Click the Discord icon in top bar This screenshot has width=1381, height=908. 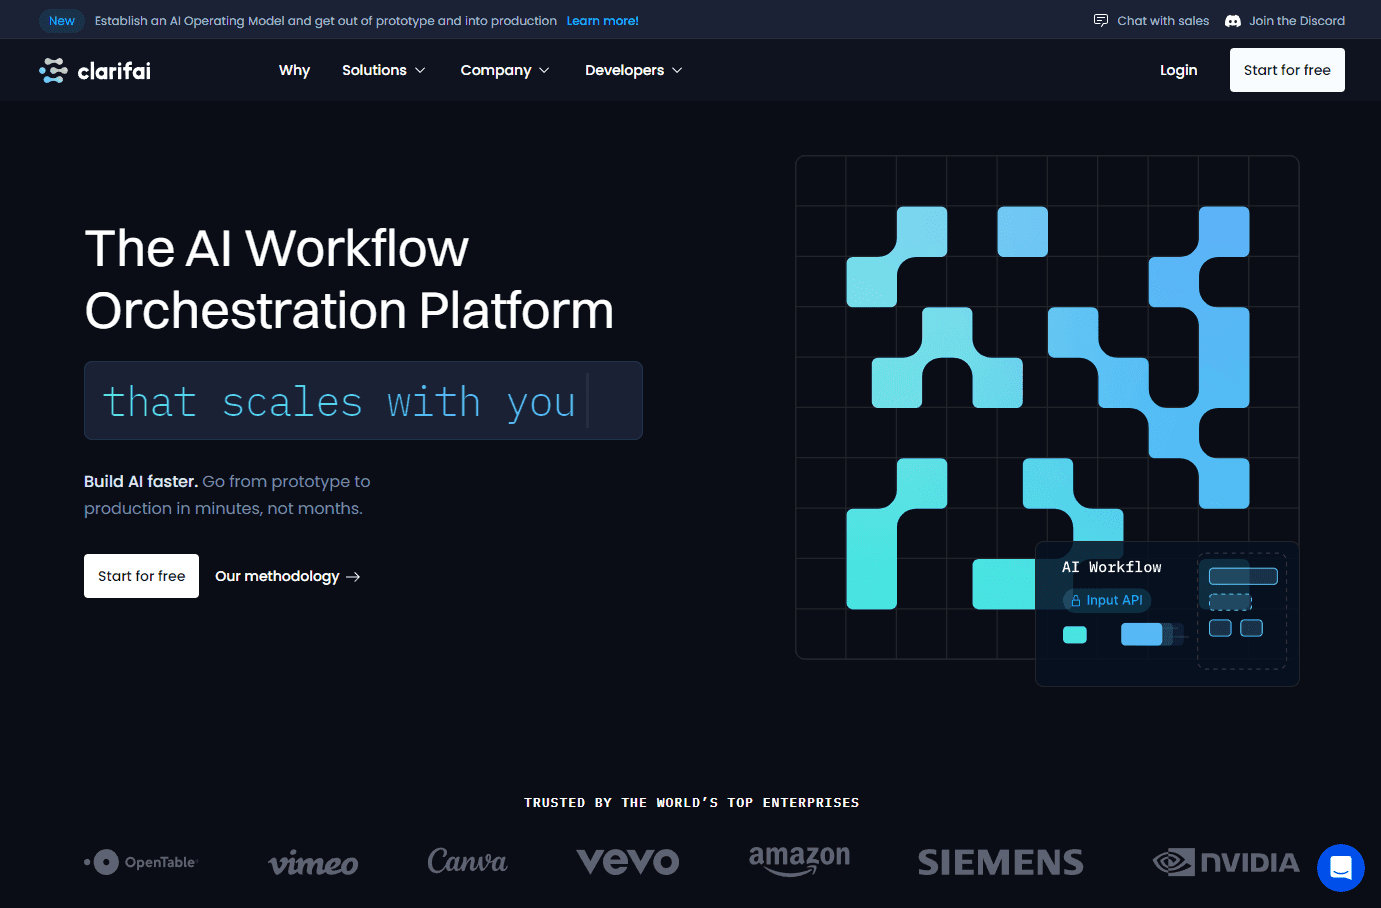point(1233,20)
